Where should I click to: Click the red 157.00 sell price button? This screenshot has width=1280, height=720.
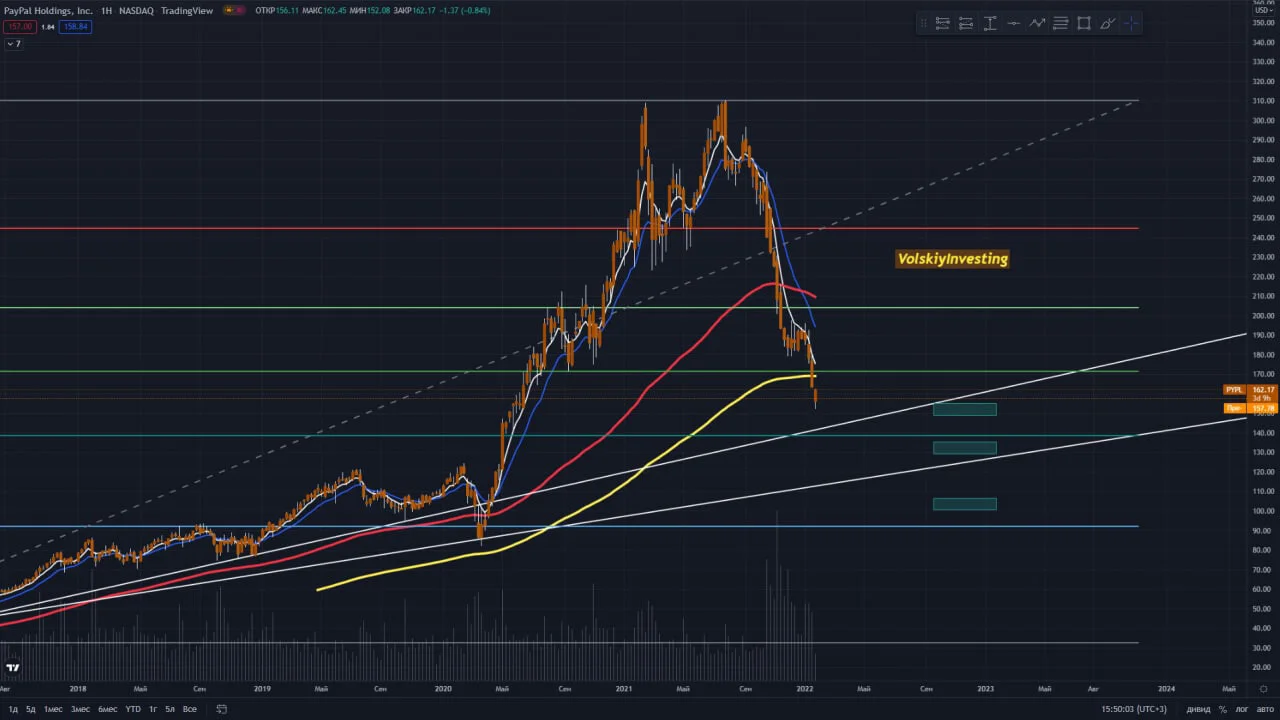pyautogui.click(x=19, y=26)
